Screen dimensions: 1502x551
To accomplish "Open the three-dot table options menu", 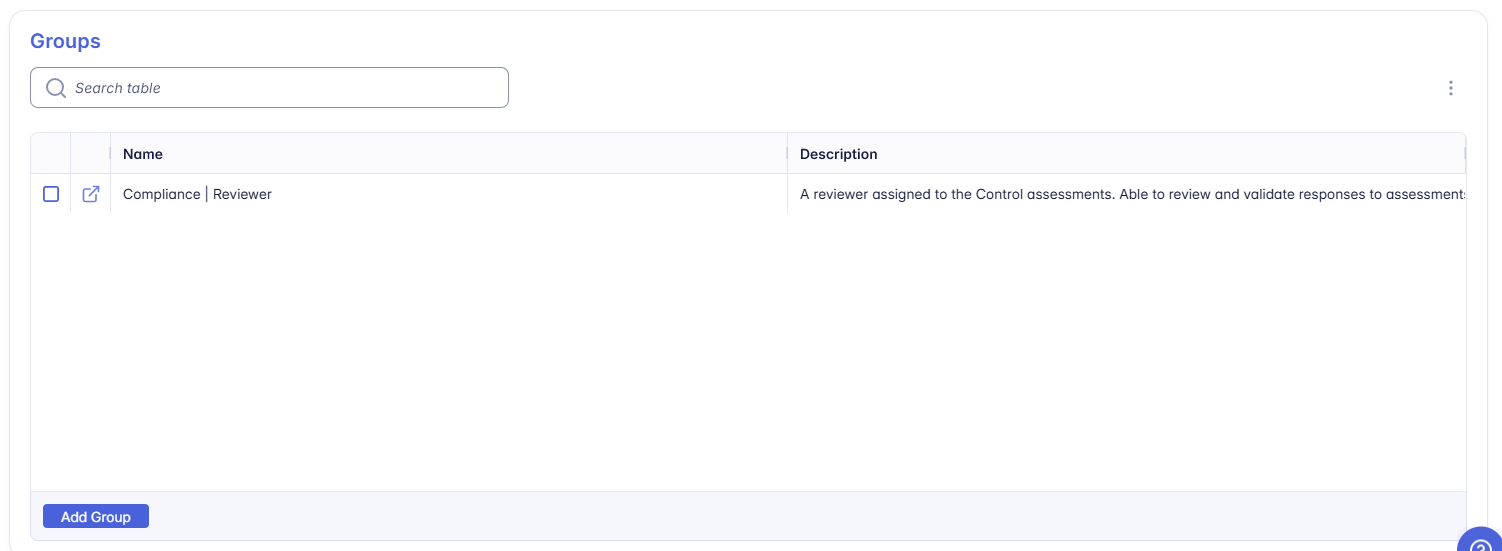I will tap(1450, 88).
